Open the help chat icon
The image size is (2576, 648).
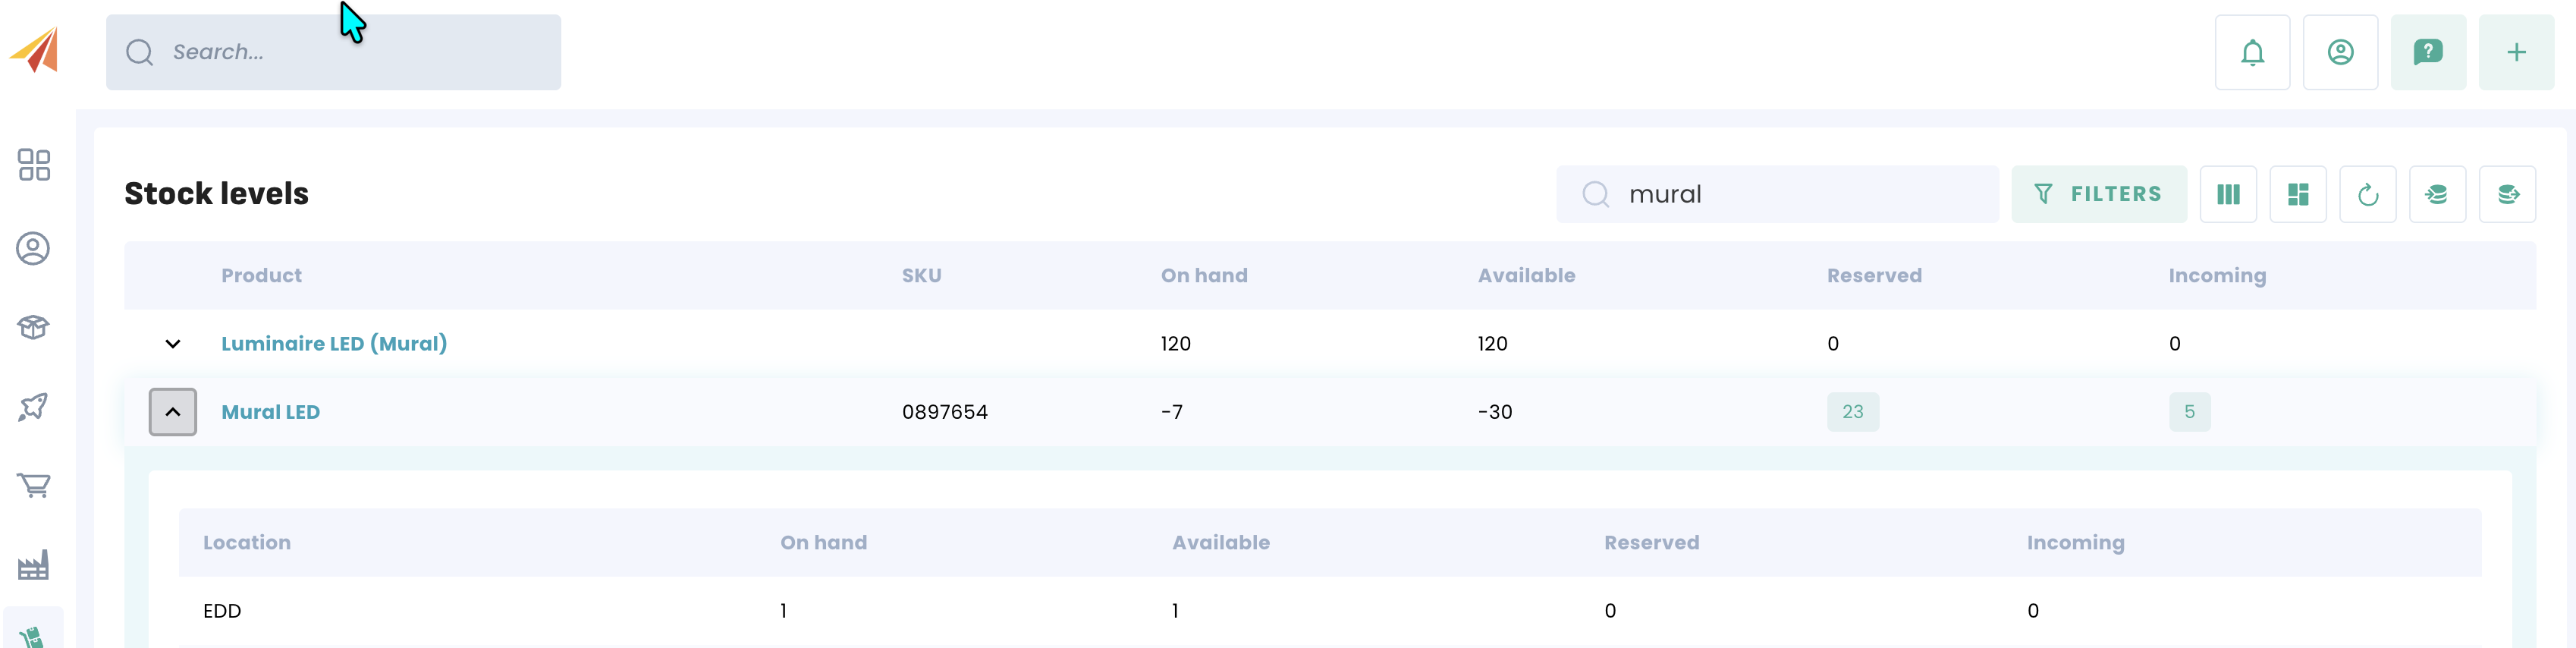click(2427, 52)
